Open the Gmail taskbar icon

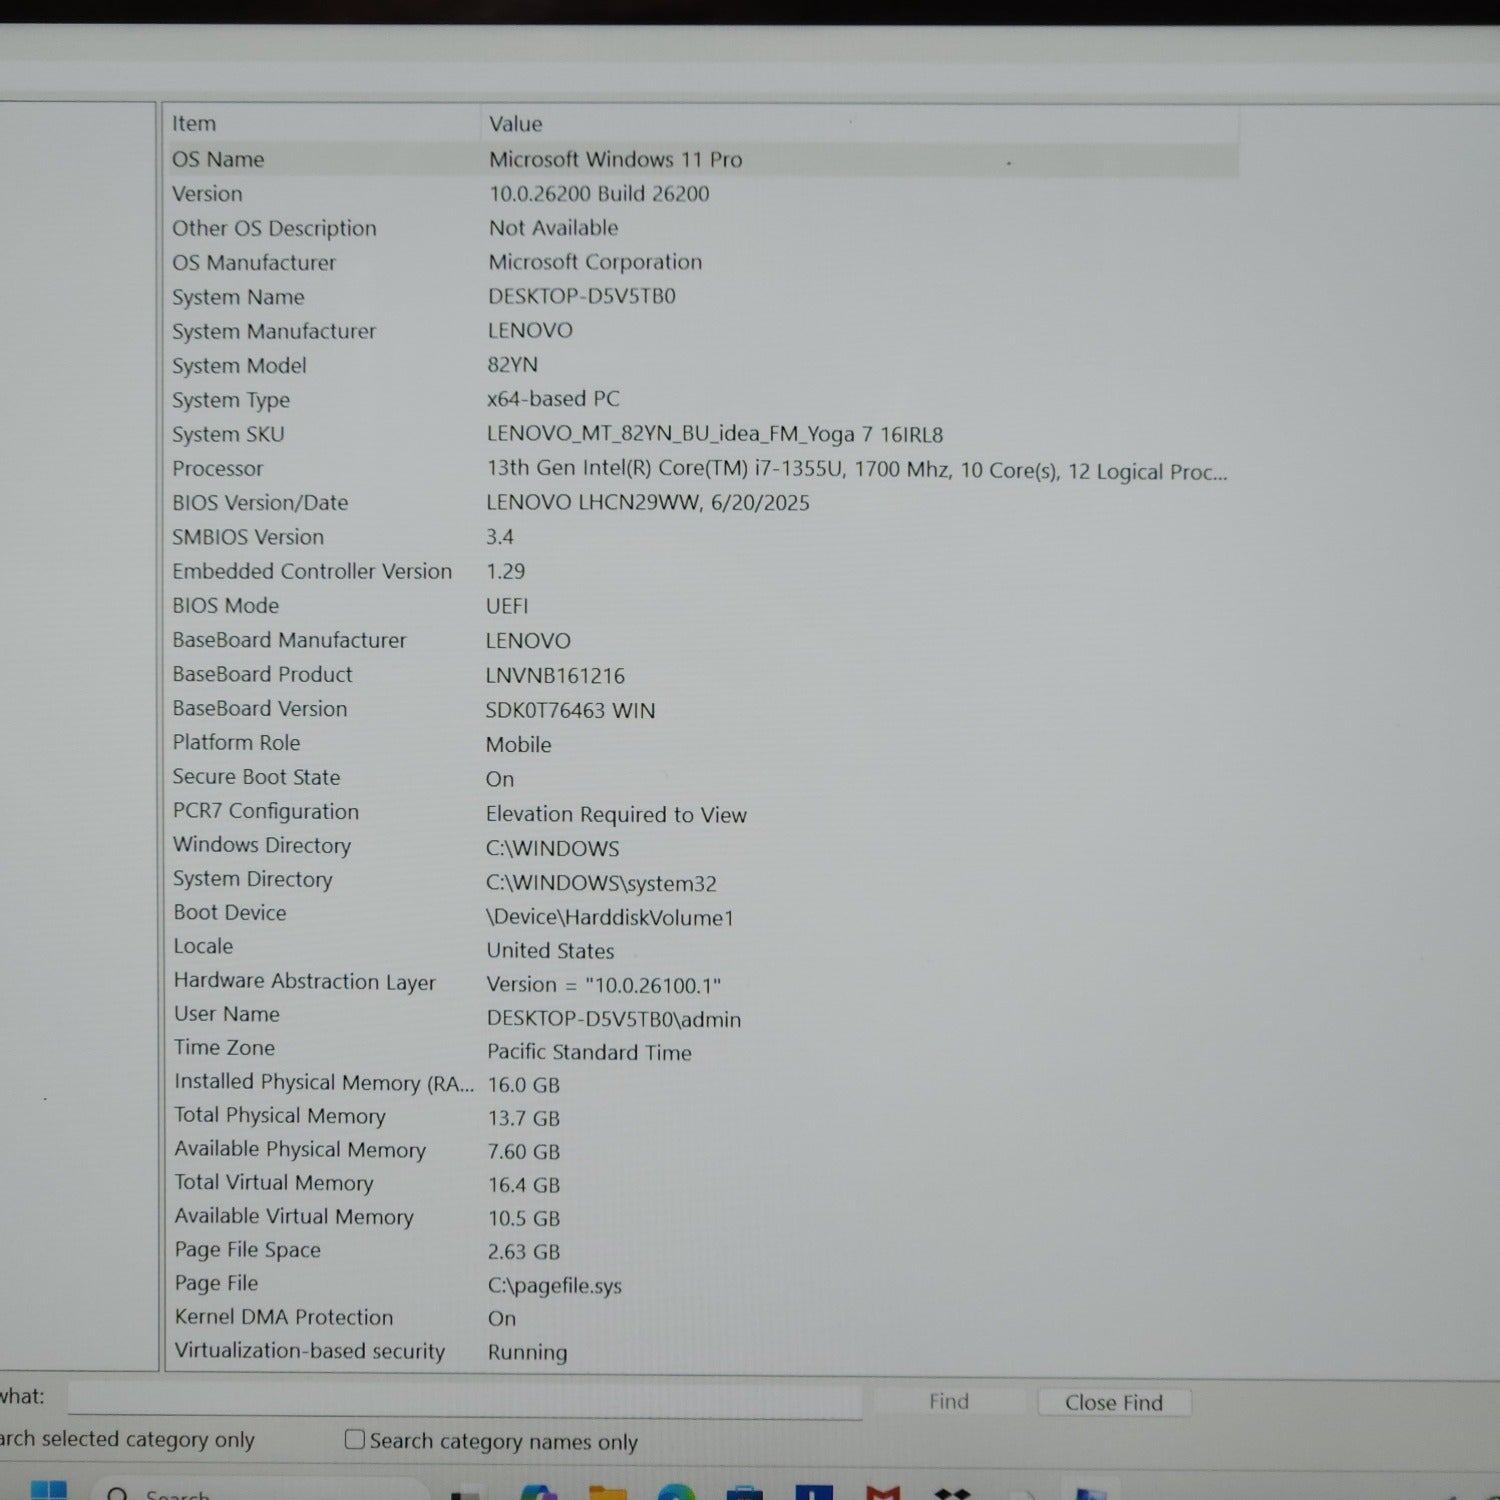coord(883,1493)
